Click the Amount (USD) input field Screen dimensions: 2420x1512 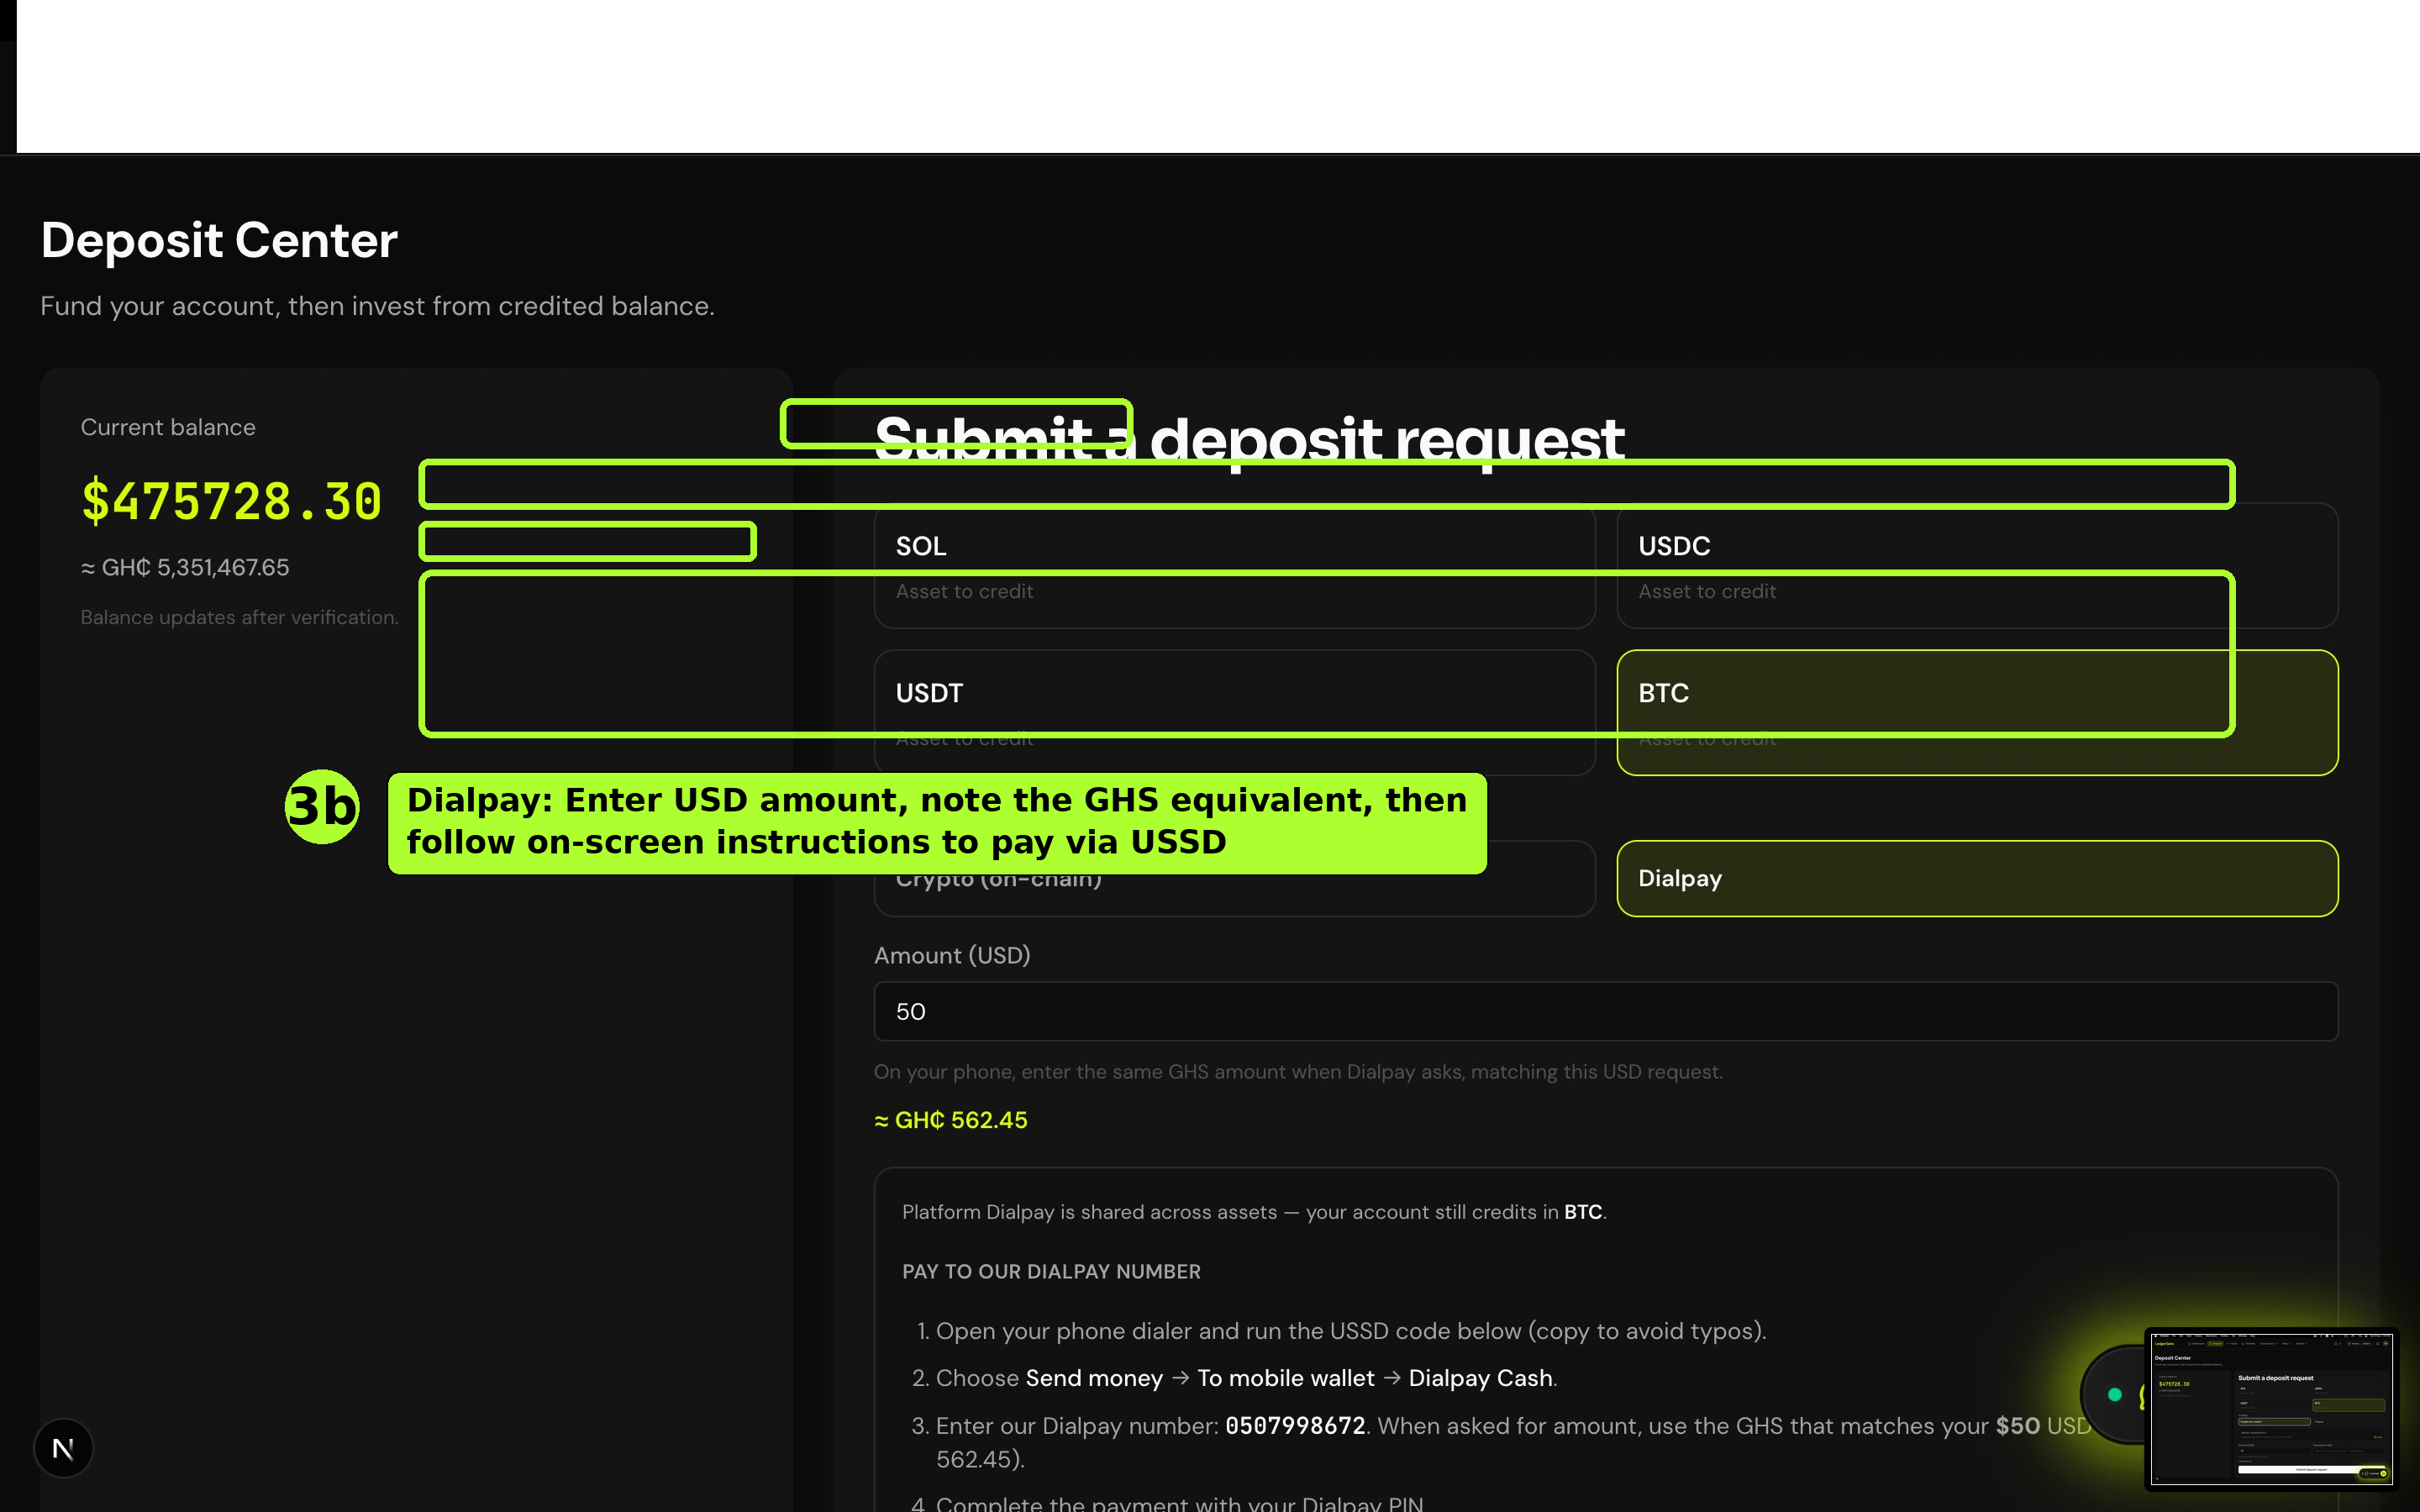tap(1606, 1011)
